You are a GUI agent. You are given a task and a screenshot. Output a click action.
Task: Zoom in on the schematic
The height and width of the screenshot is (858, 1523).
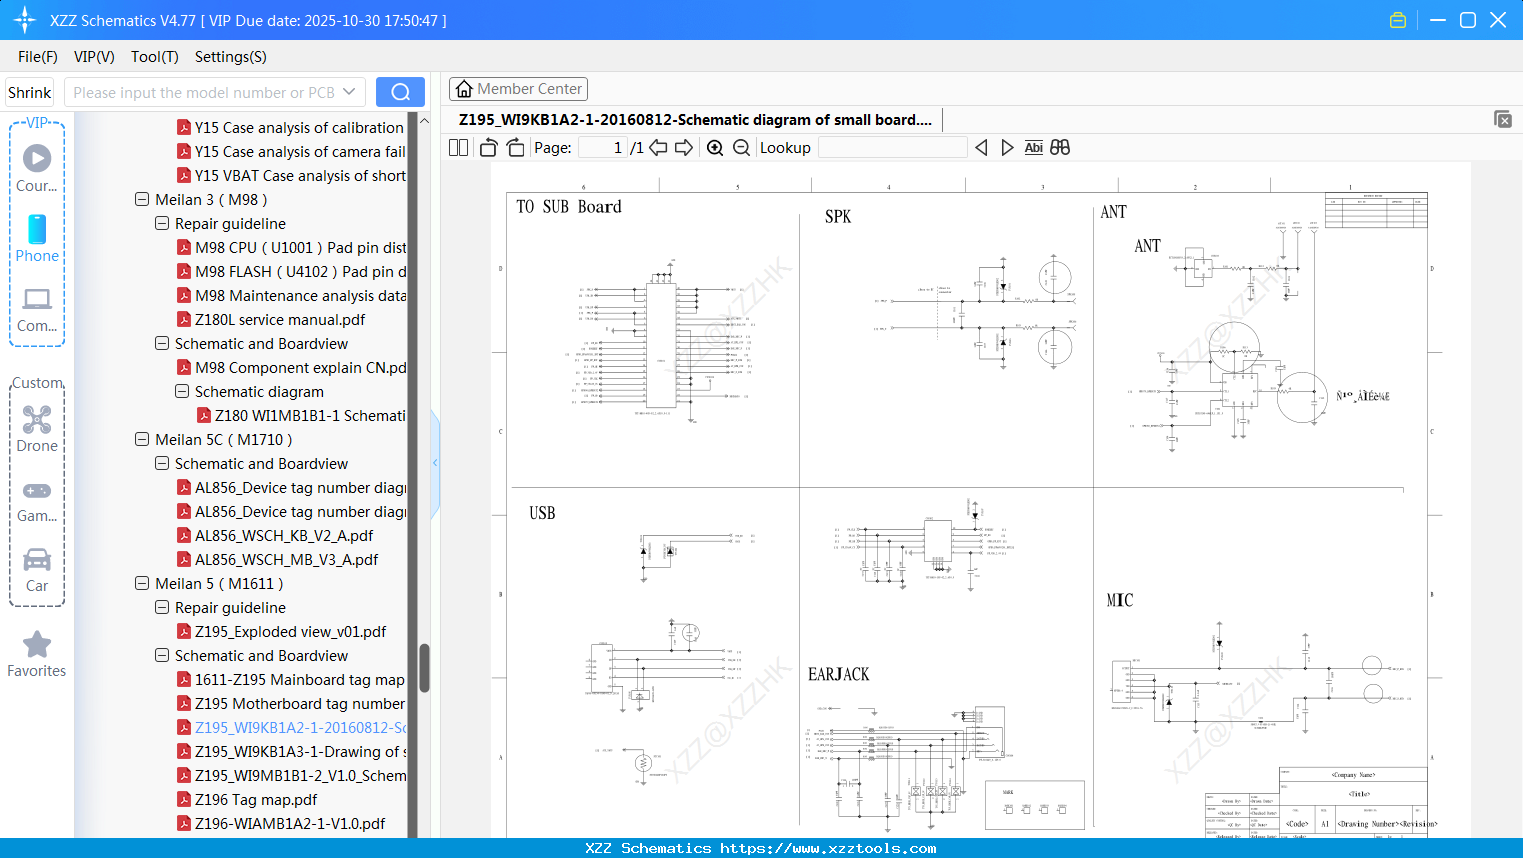[x=715, y=147]
